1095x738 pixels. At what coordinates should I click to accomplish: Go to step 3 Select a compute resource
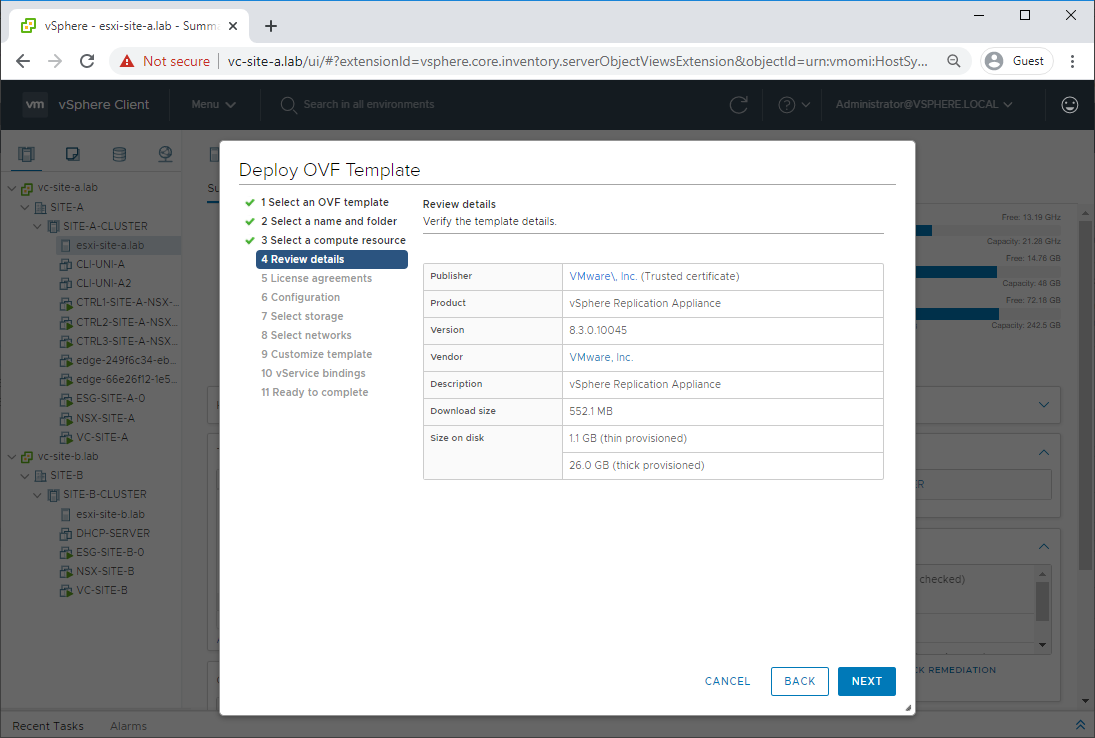[x=333, y=240]
